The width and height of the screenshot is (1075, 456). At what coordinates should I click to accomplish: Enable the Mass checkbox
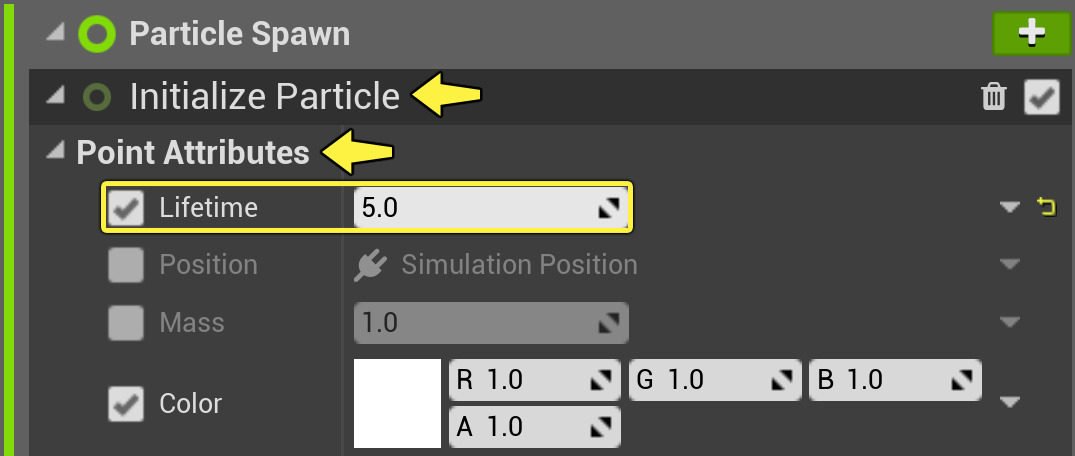tap(126, 323)
